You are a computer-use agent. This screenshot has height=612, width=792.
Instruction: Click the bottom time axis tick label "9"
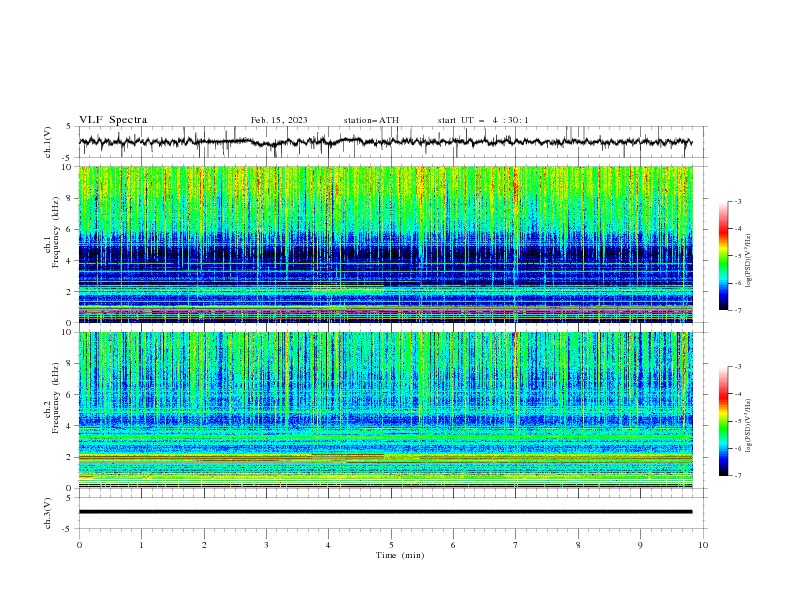tap(640, 545)
